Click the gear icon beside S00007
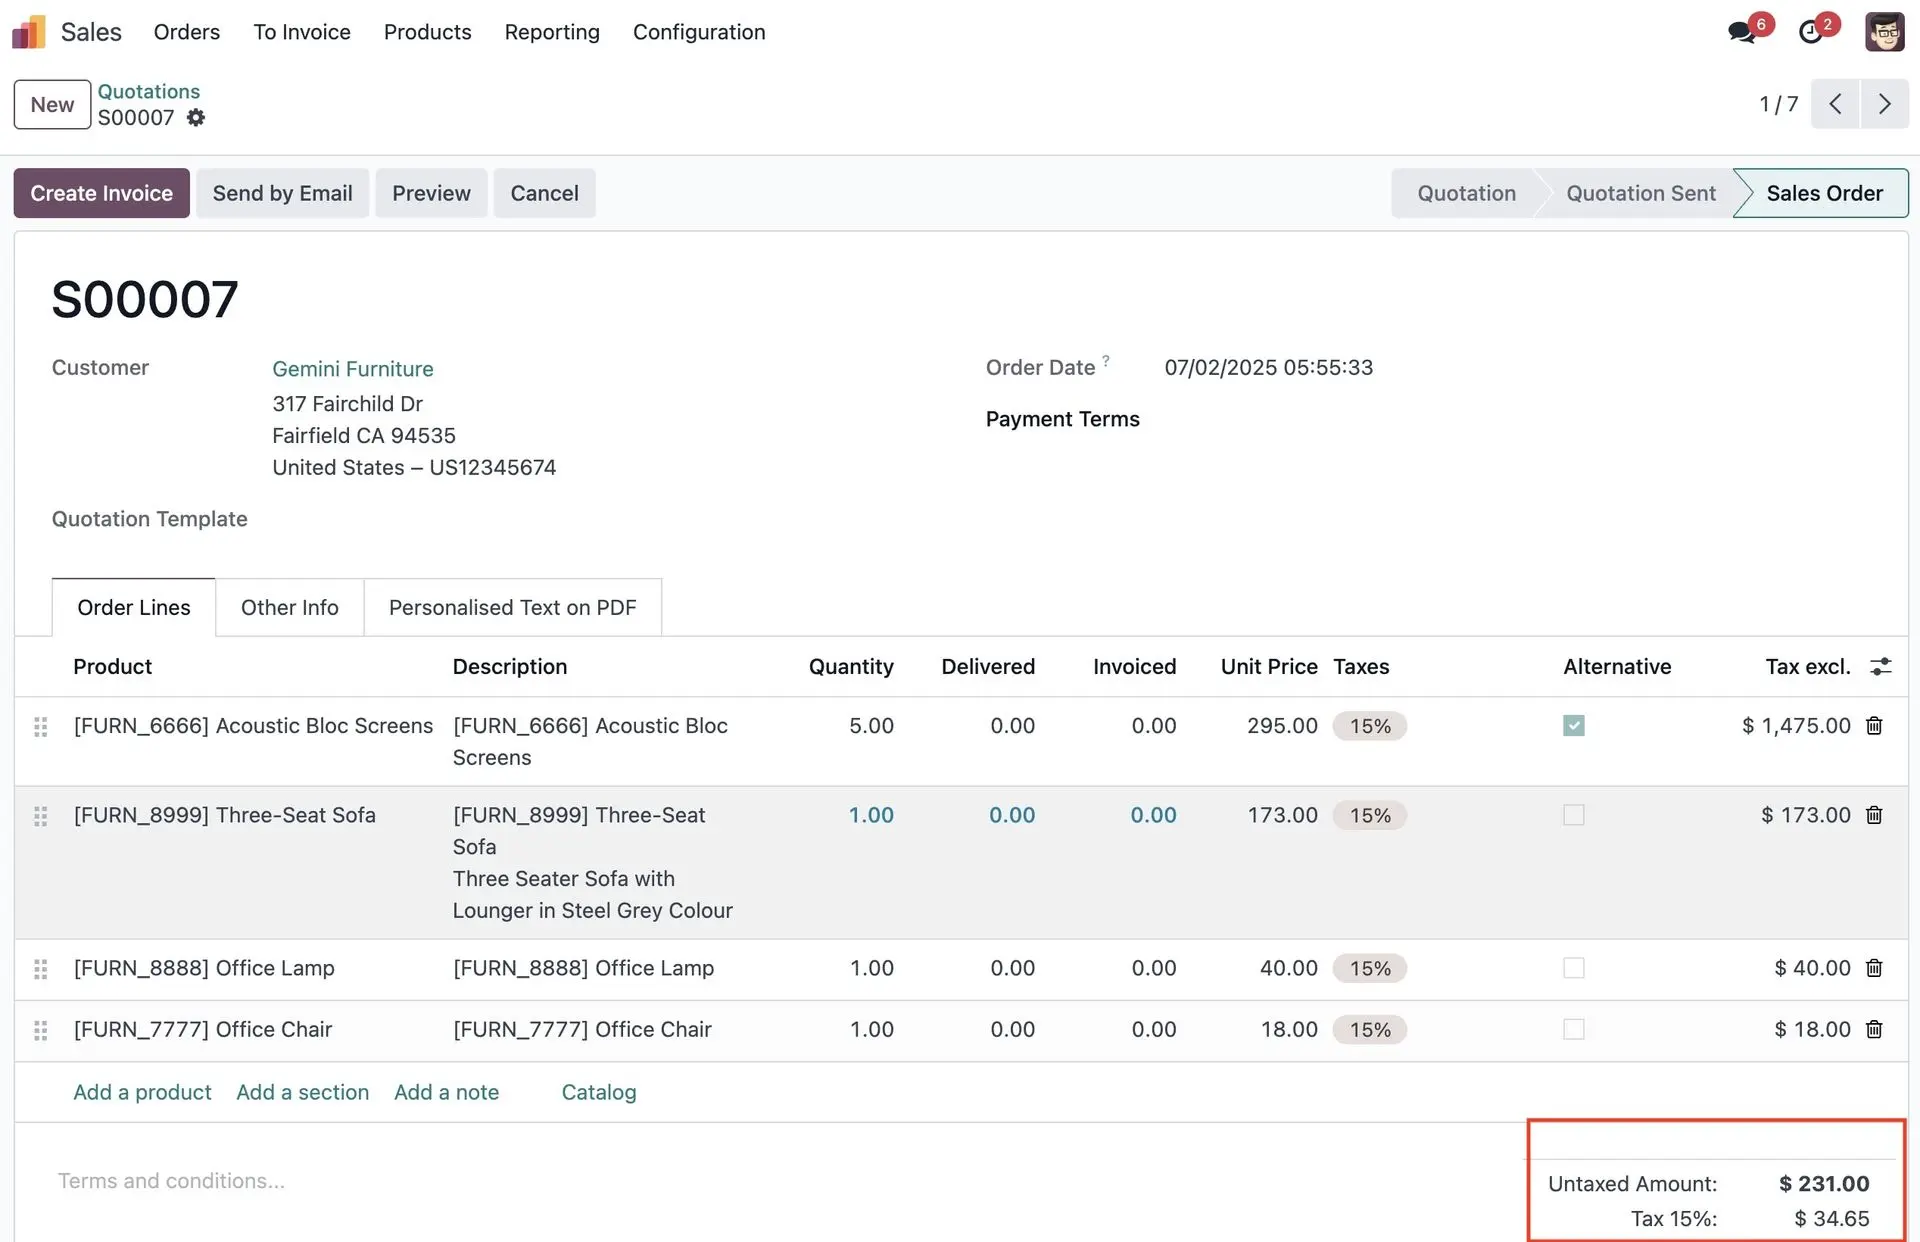The image size is (1920, 1242). tap(196, 118)
